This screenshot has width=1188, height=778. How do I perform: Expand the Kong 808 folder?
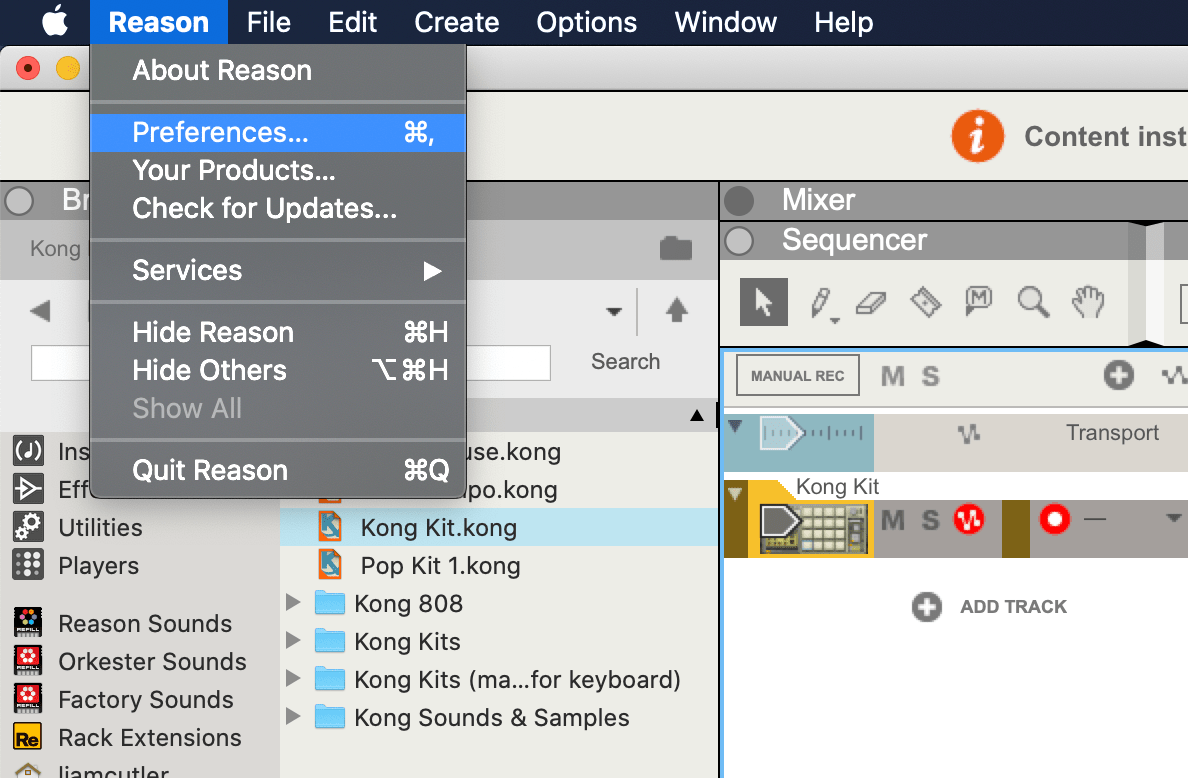tap(293, 603)
